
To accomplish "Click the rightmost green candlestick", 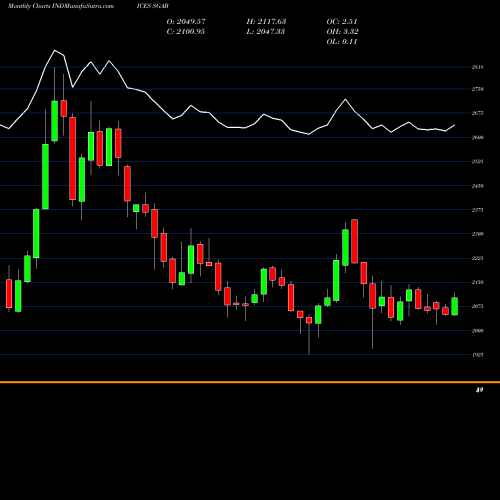I will tap(454, 306).
